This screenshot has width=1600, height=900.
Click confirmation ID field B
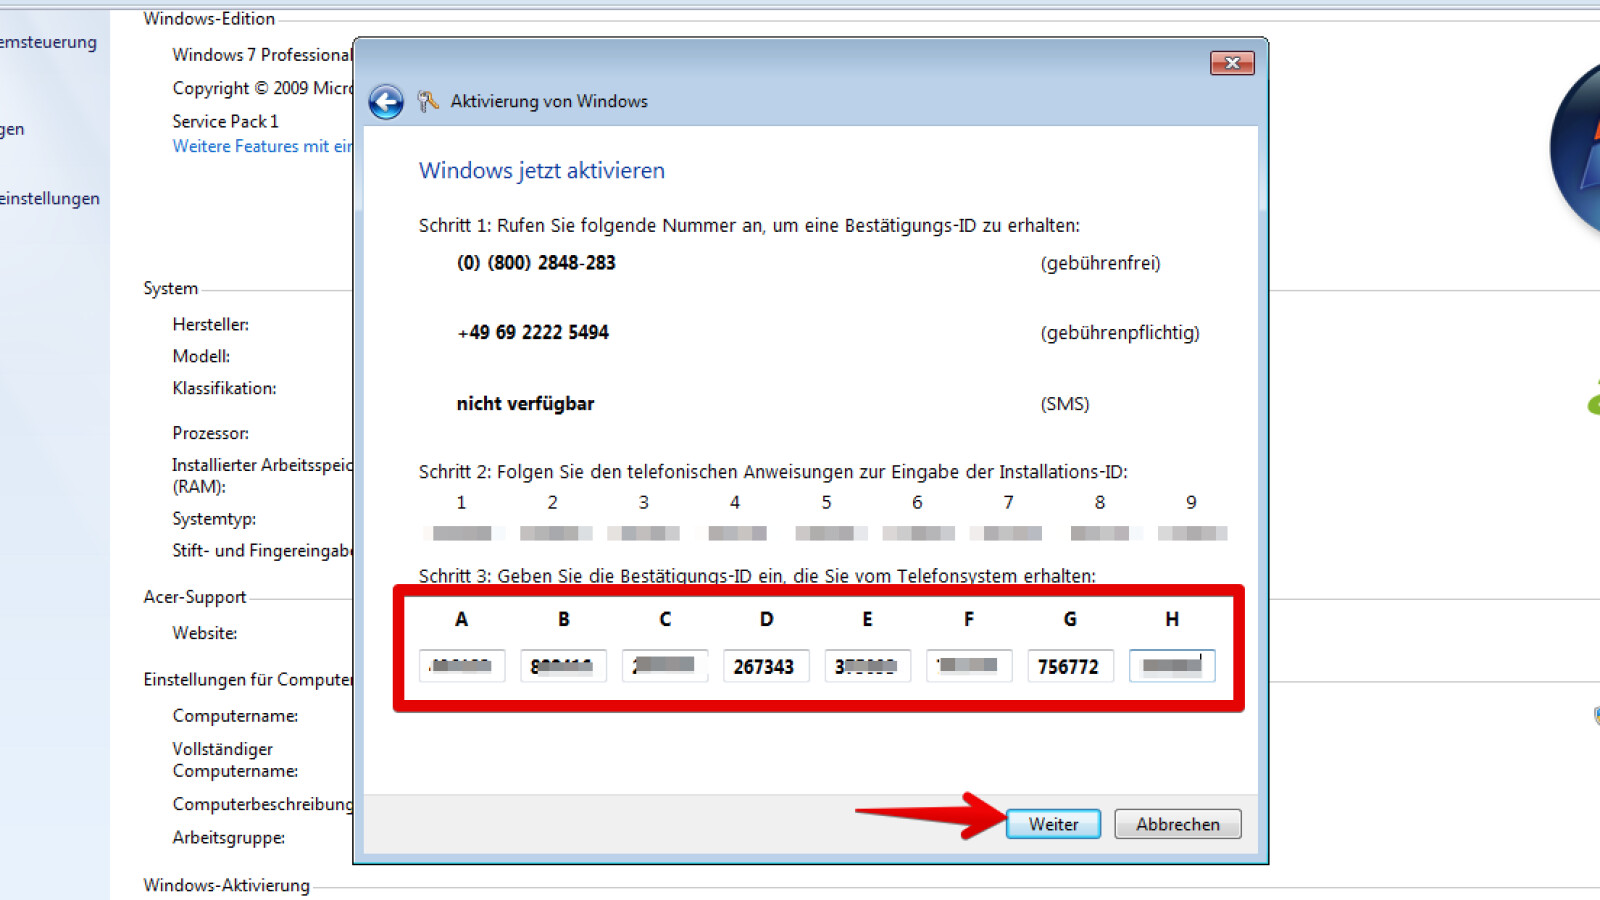click(563, 666)
